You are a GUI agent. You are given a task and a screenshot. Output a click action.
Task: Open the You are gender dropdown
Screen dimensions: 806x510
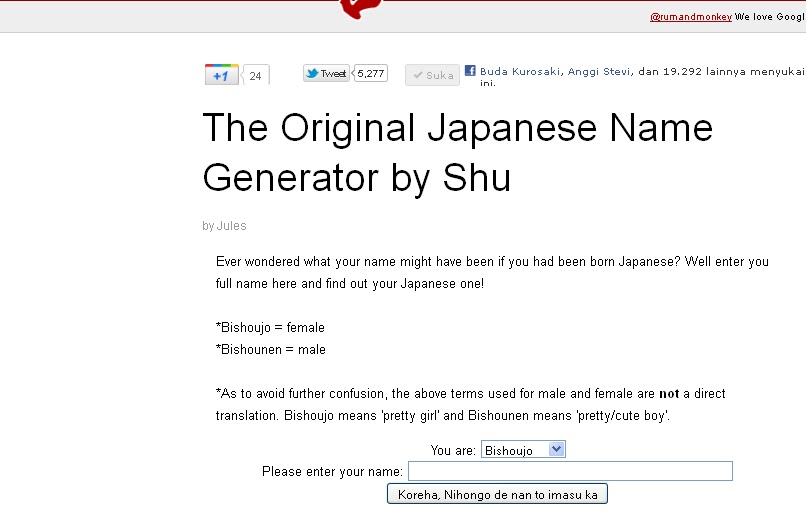click(x=523, y=449)
